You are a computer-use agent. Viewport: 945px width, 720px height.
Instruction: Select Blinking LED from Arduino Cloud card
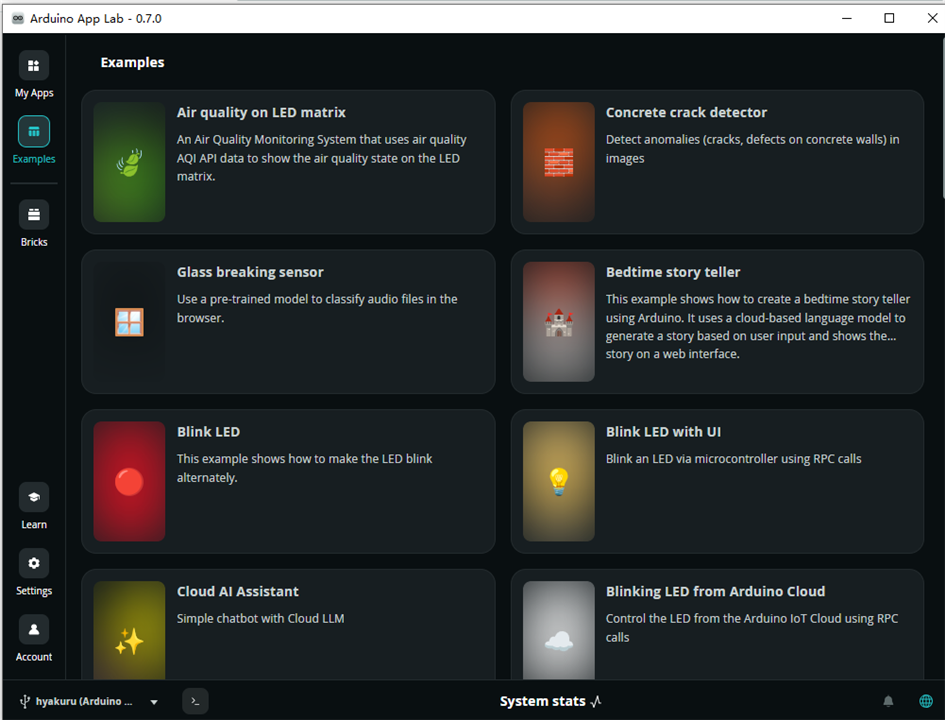pos(717,624)
